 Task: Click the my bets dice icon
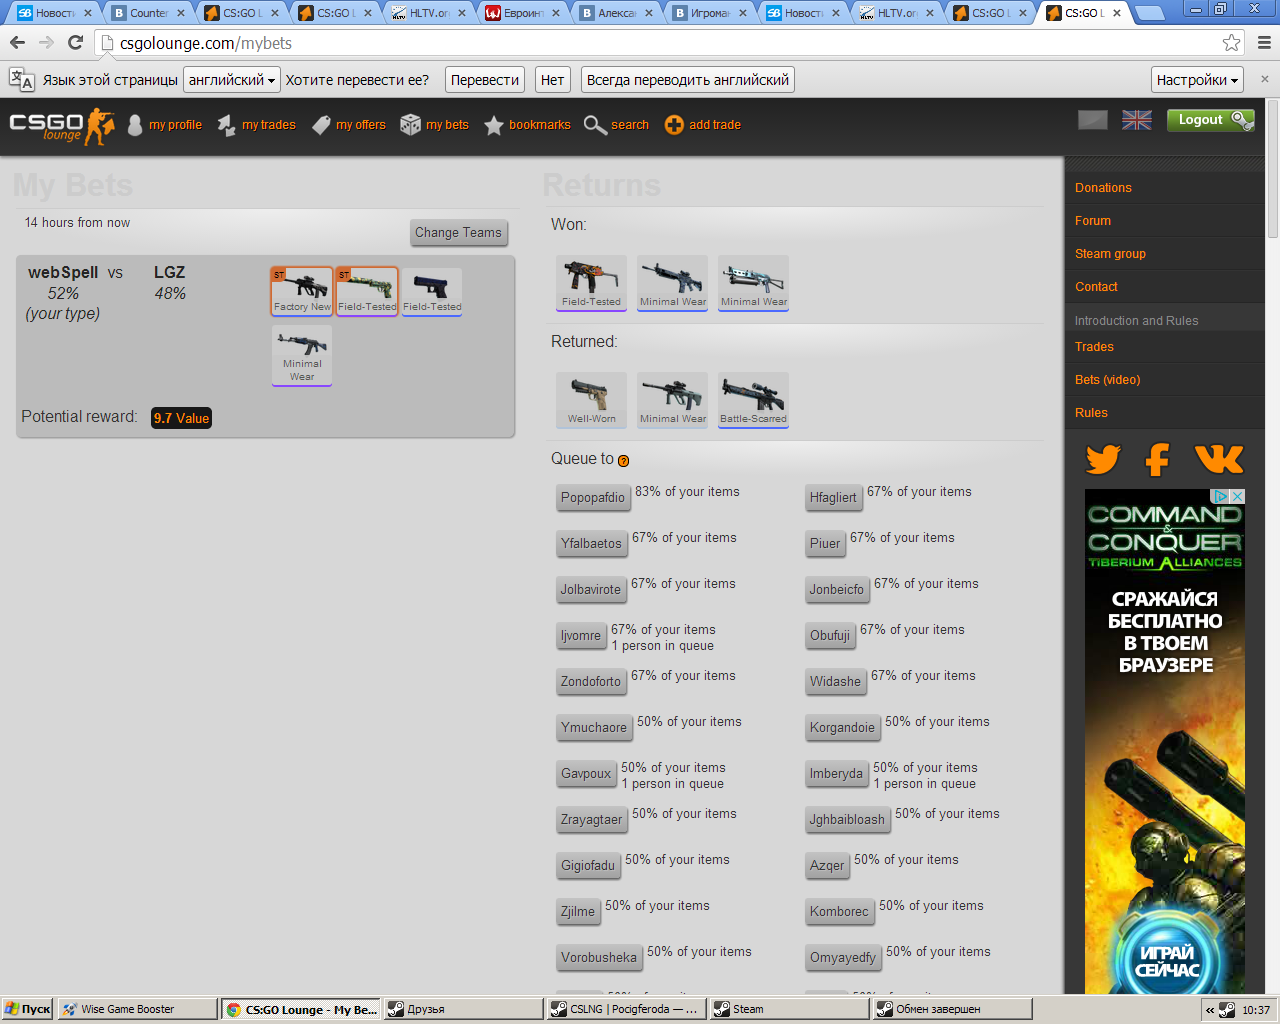point(410,124)
